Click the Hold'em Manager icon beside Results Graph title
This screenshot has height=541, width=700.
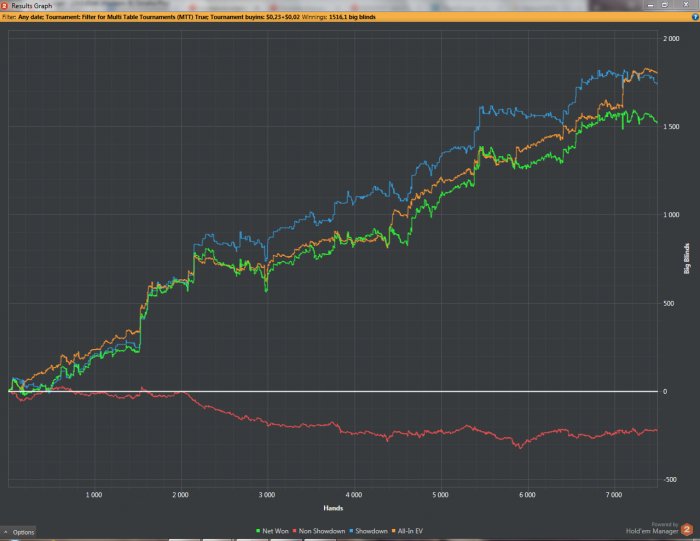4,5
